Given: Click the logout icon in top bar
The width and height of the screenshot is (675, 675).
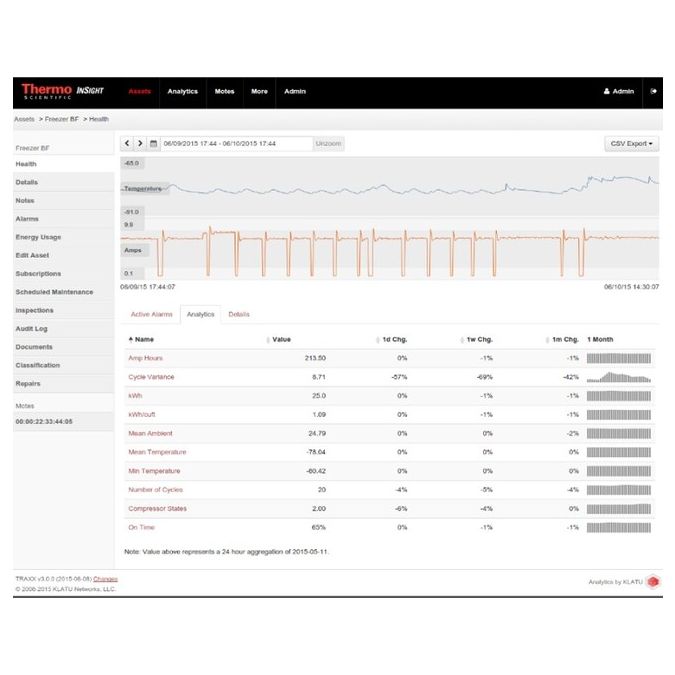Looking at the screenshot, I should coord(653,91).
